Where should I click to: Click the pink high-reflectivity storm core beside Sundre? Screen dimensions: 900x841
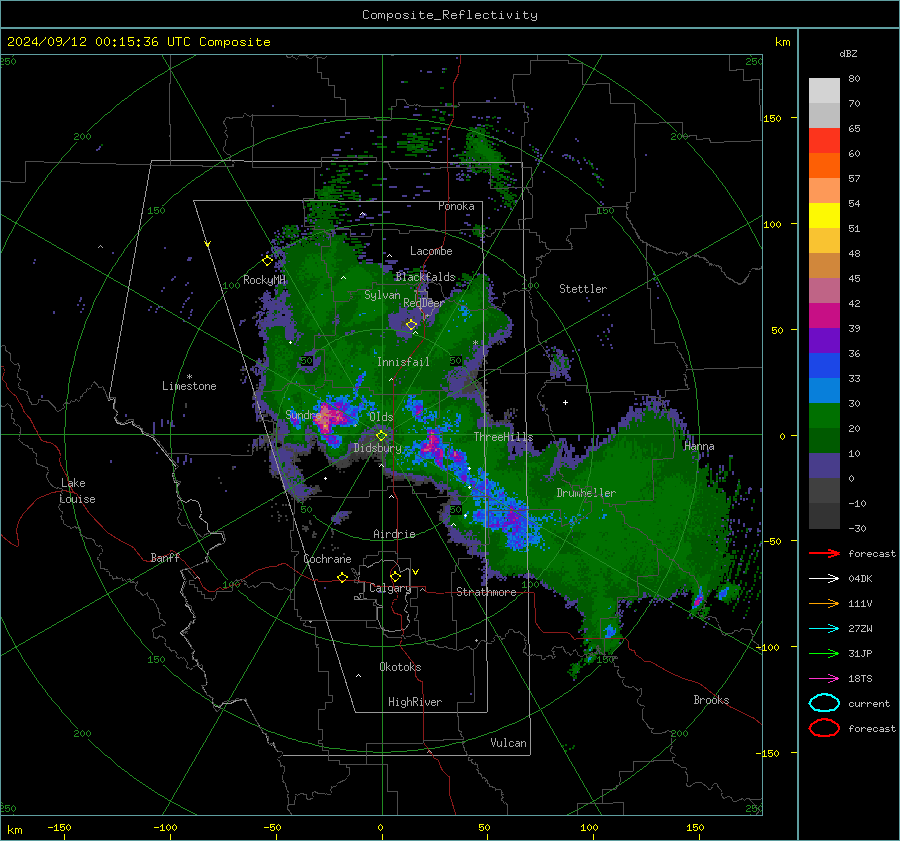click(328, 417)
